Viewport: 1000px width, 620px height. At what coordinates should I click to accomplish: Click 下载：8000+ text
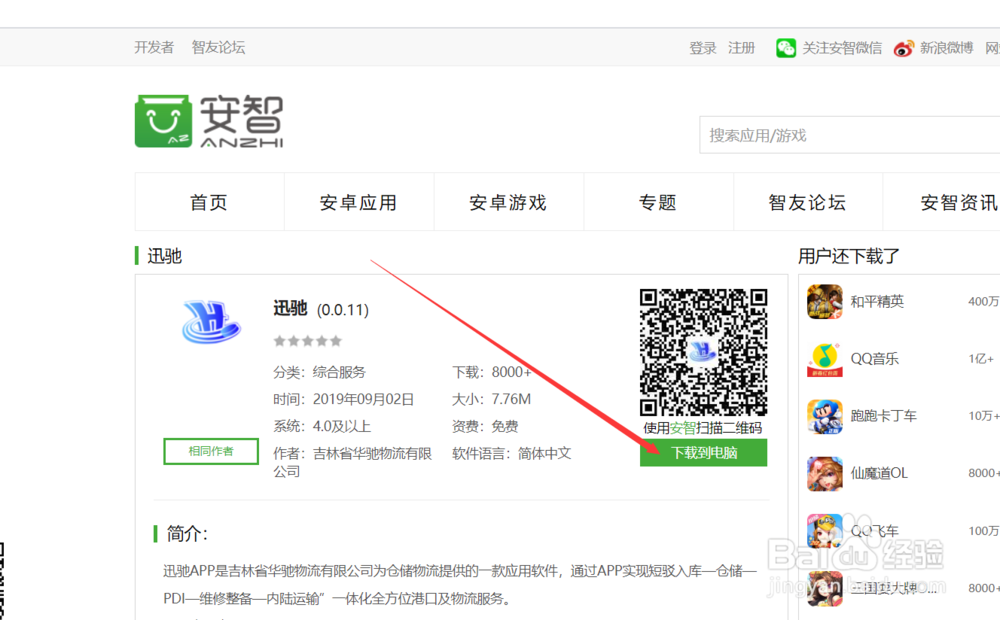491,372
